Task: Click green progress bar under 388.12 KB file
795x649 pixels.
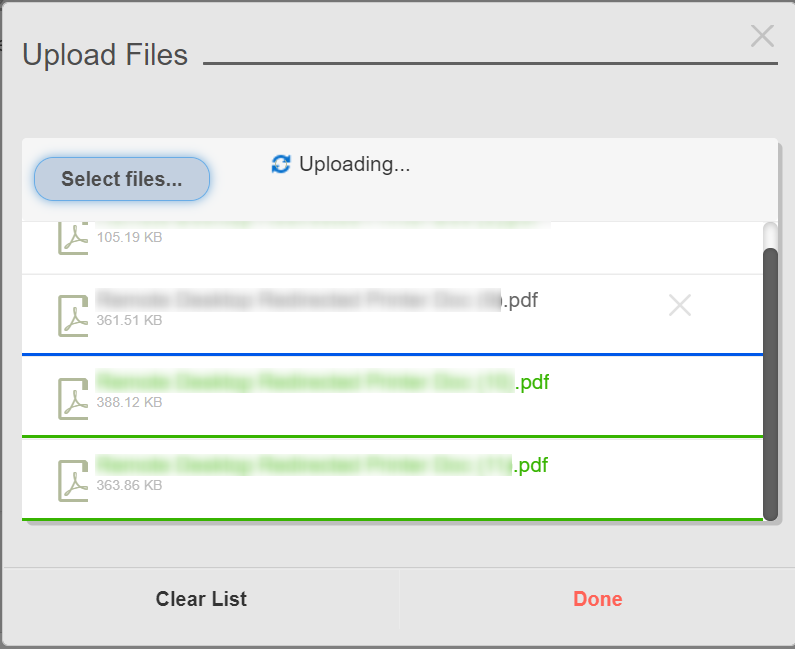Action: click(x=392, y=436)
